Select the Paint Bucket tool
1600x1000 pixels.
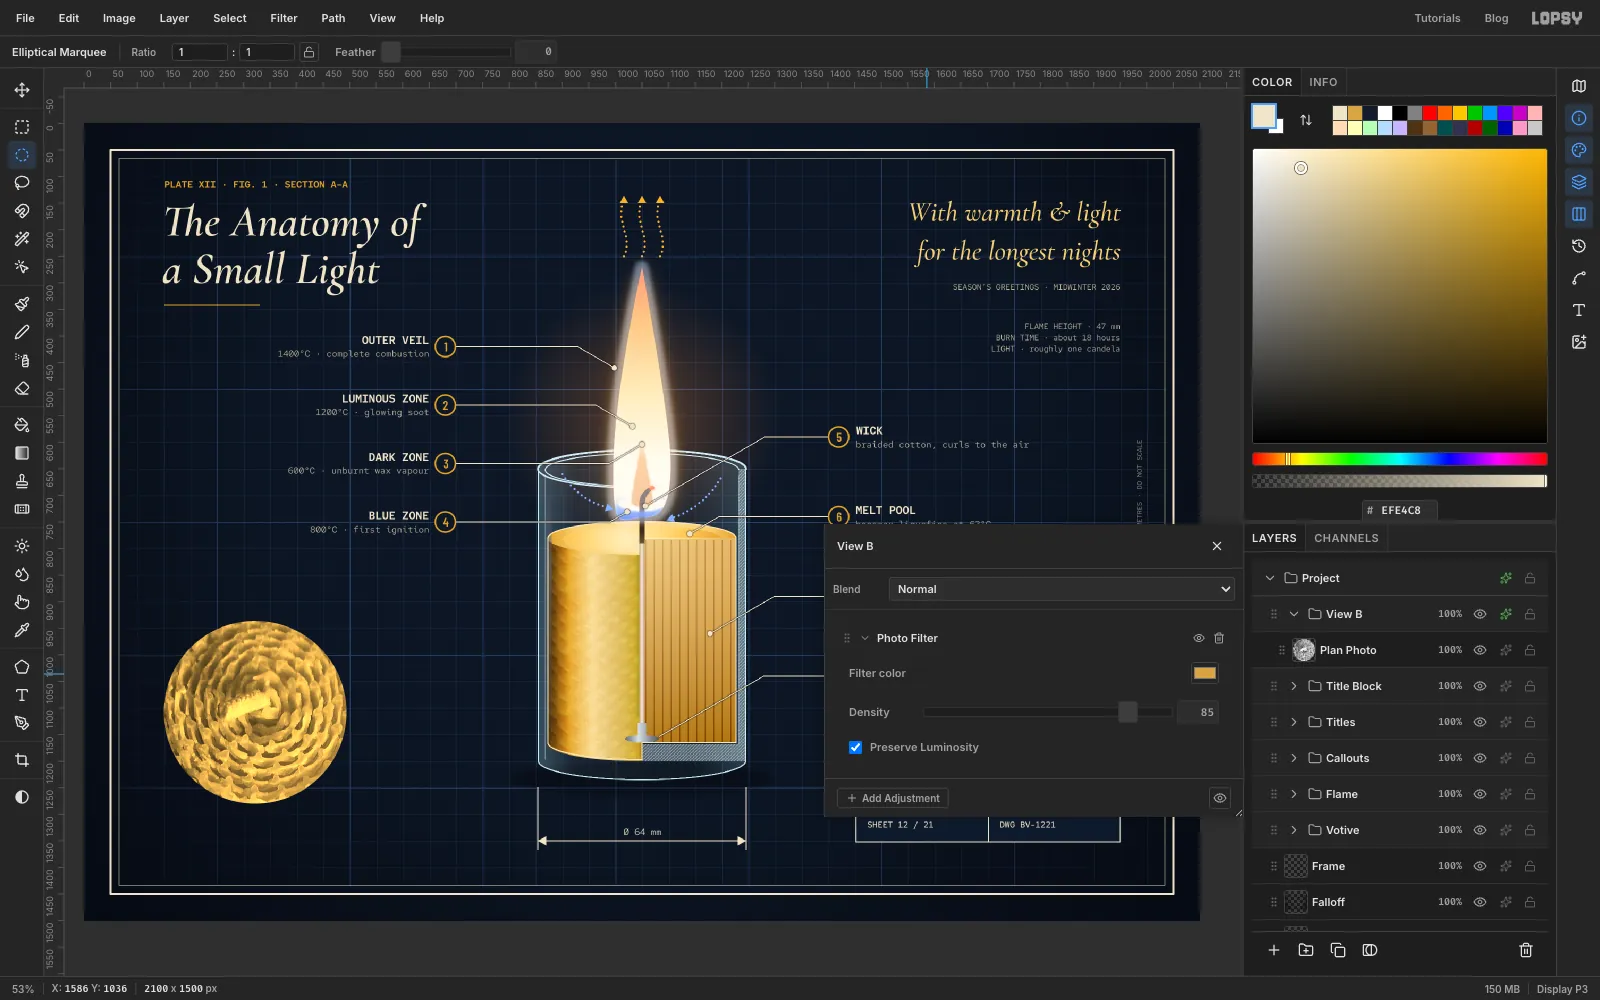point(22,425)
